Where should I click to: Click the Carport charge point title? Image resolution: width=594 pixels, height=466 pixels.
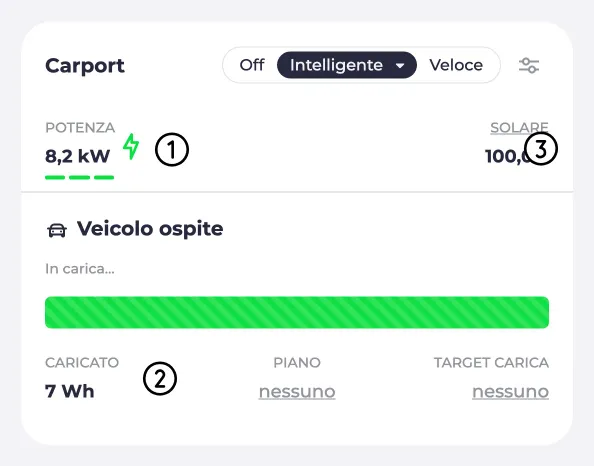85,66
